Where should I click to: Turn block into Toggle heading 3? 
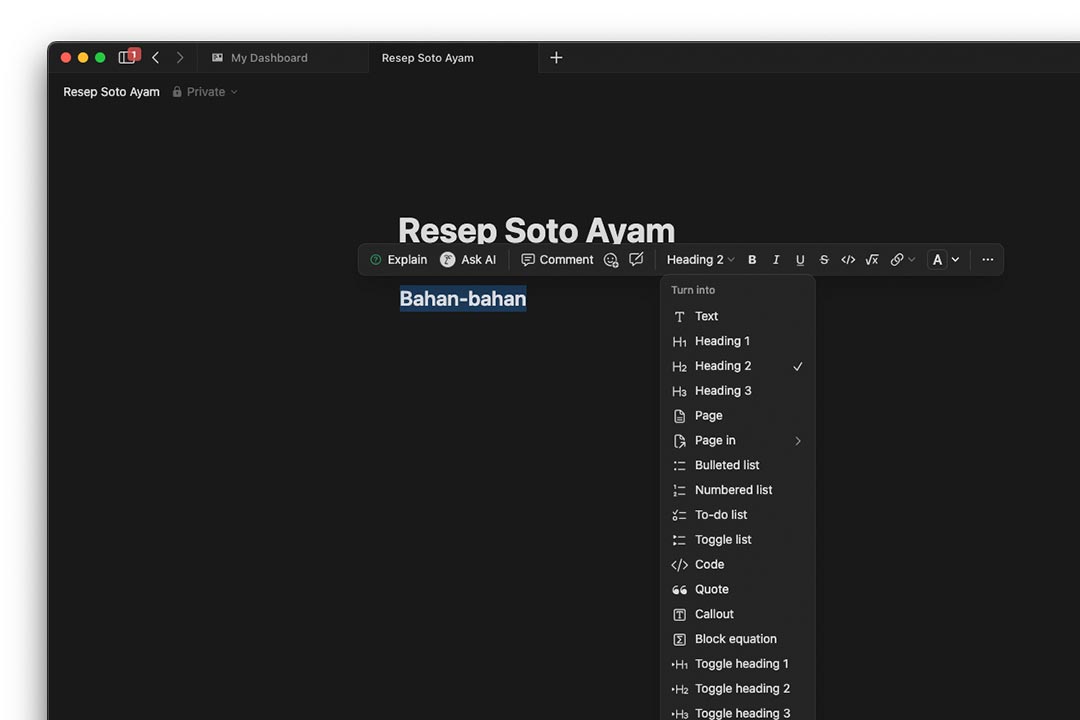(x=738, y=712)
